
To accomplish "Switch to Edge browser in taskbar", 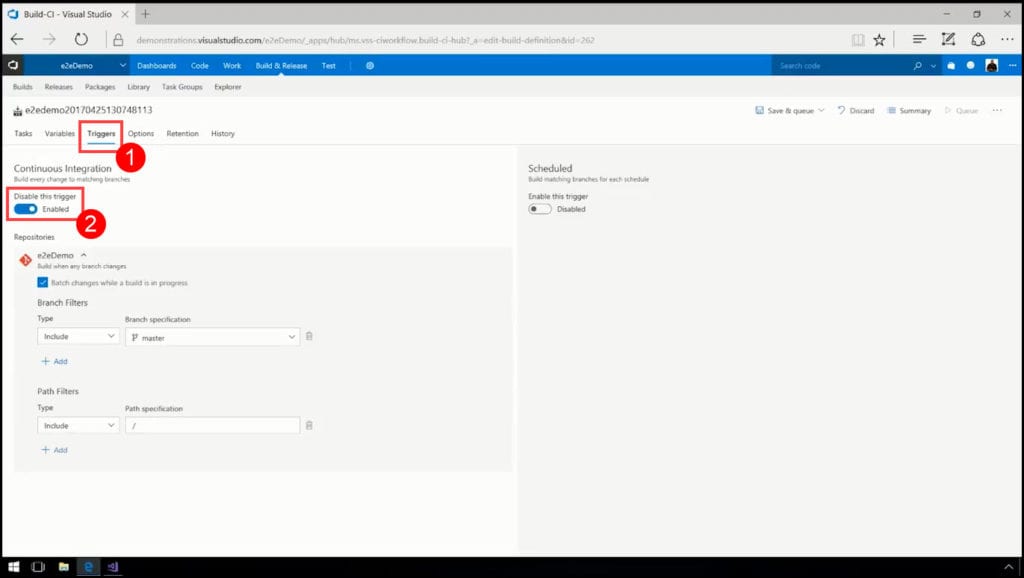I will (88, 566).
